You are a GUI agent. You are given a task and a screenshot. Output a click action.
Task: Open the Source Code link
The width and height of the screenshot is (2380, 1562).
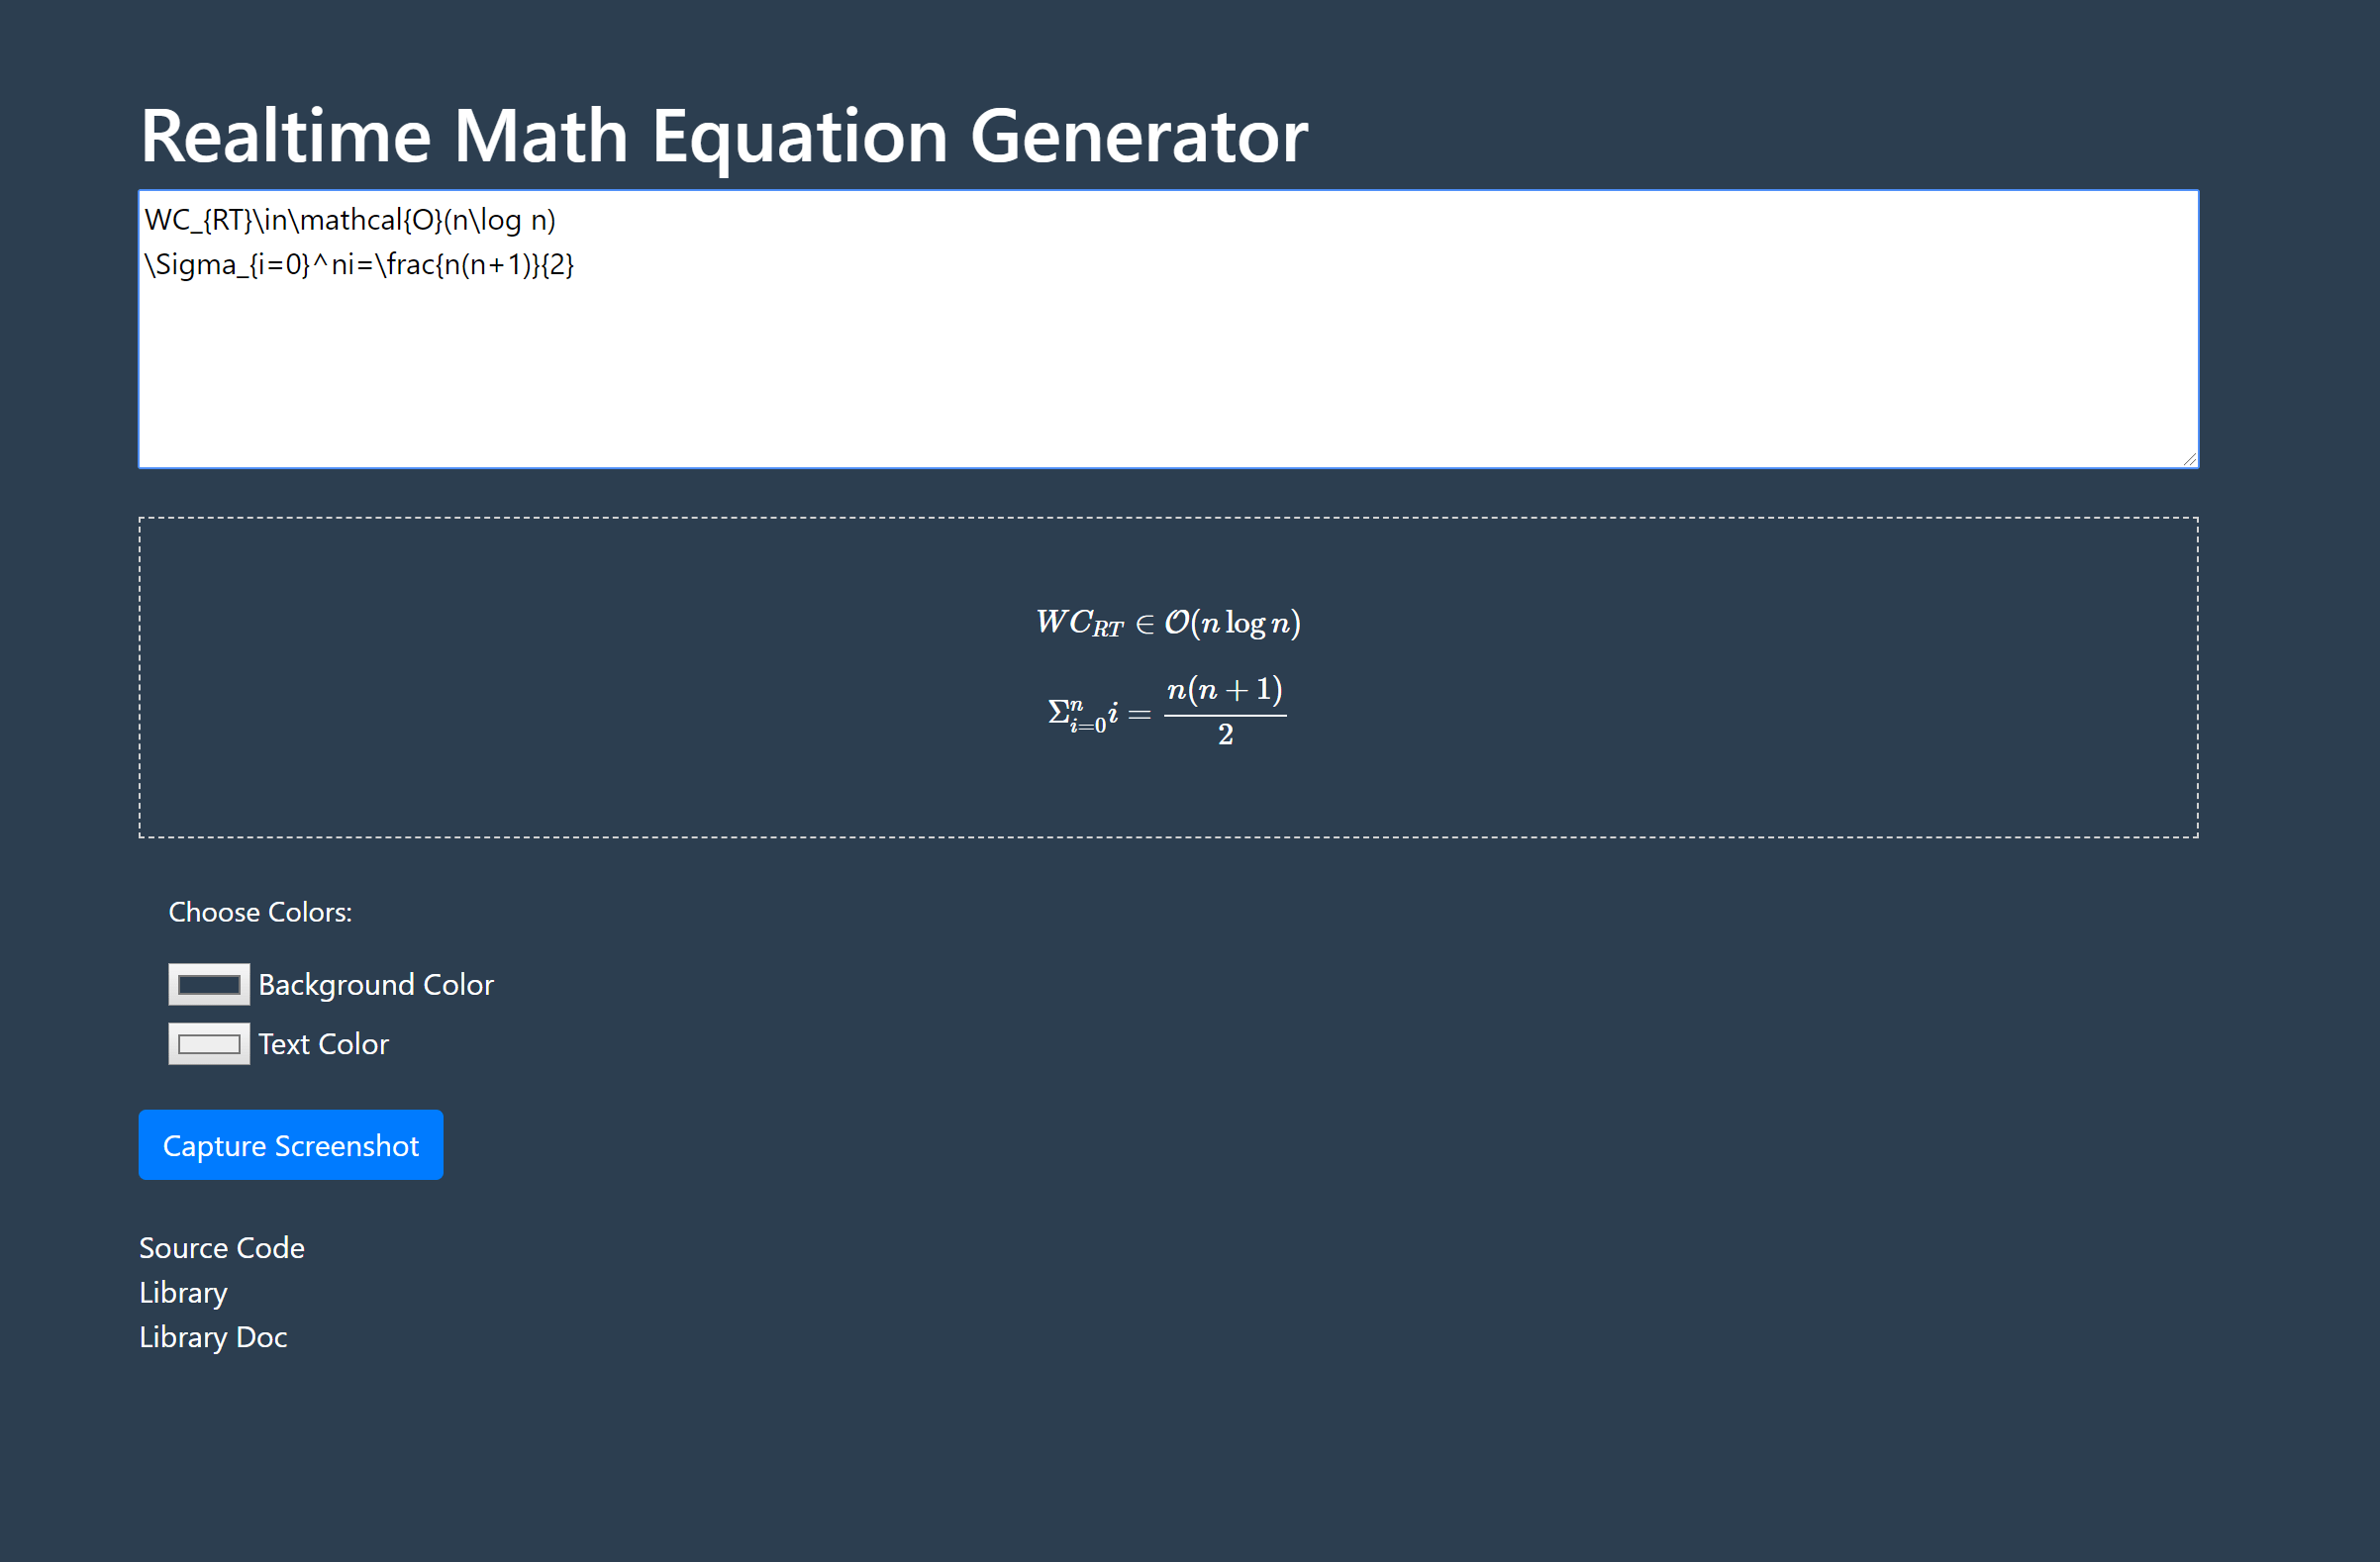coord(221,1247)
